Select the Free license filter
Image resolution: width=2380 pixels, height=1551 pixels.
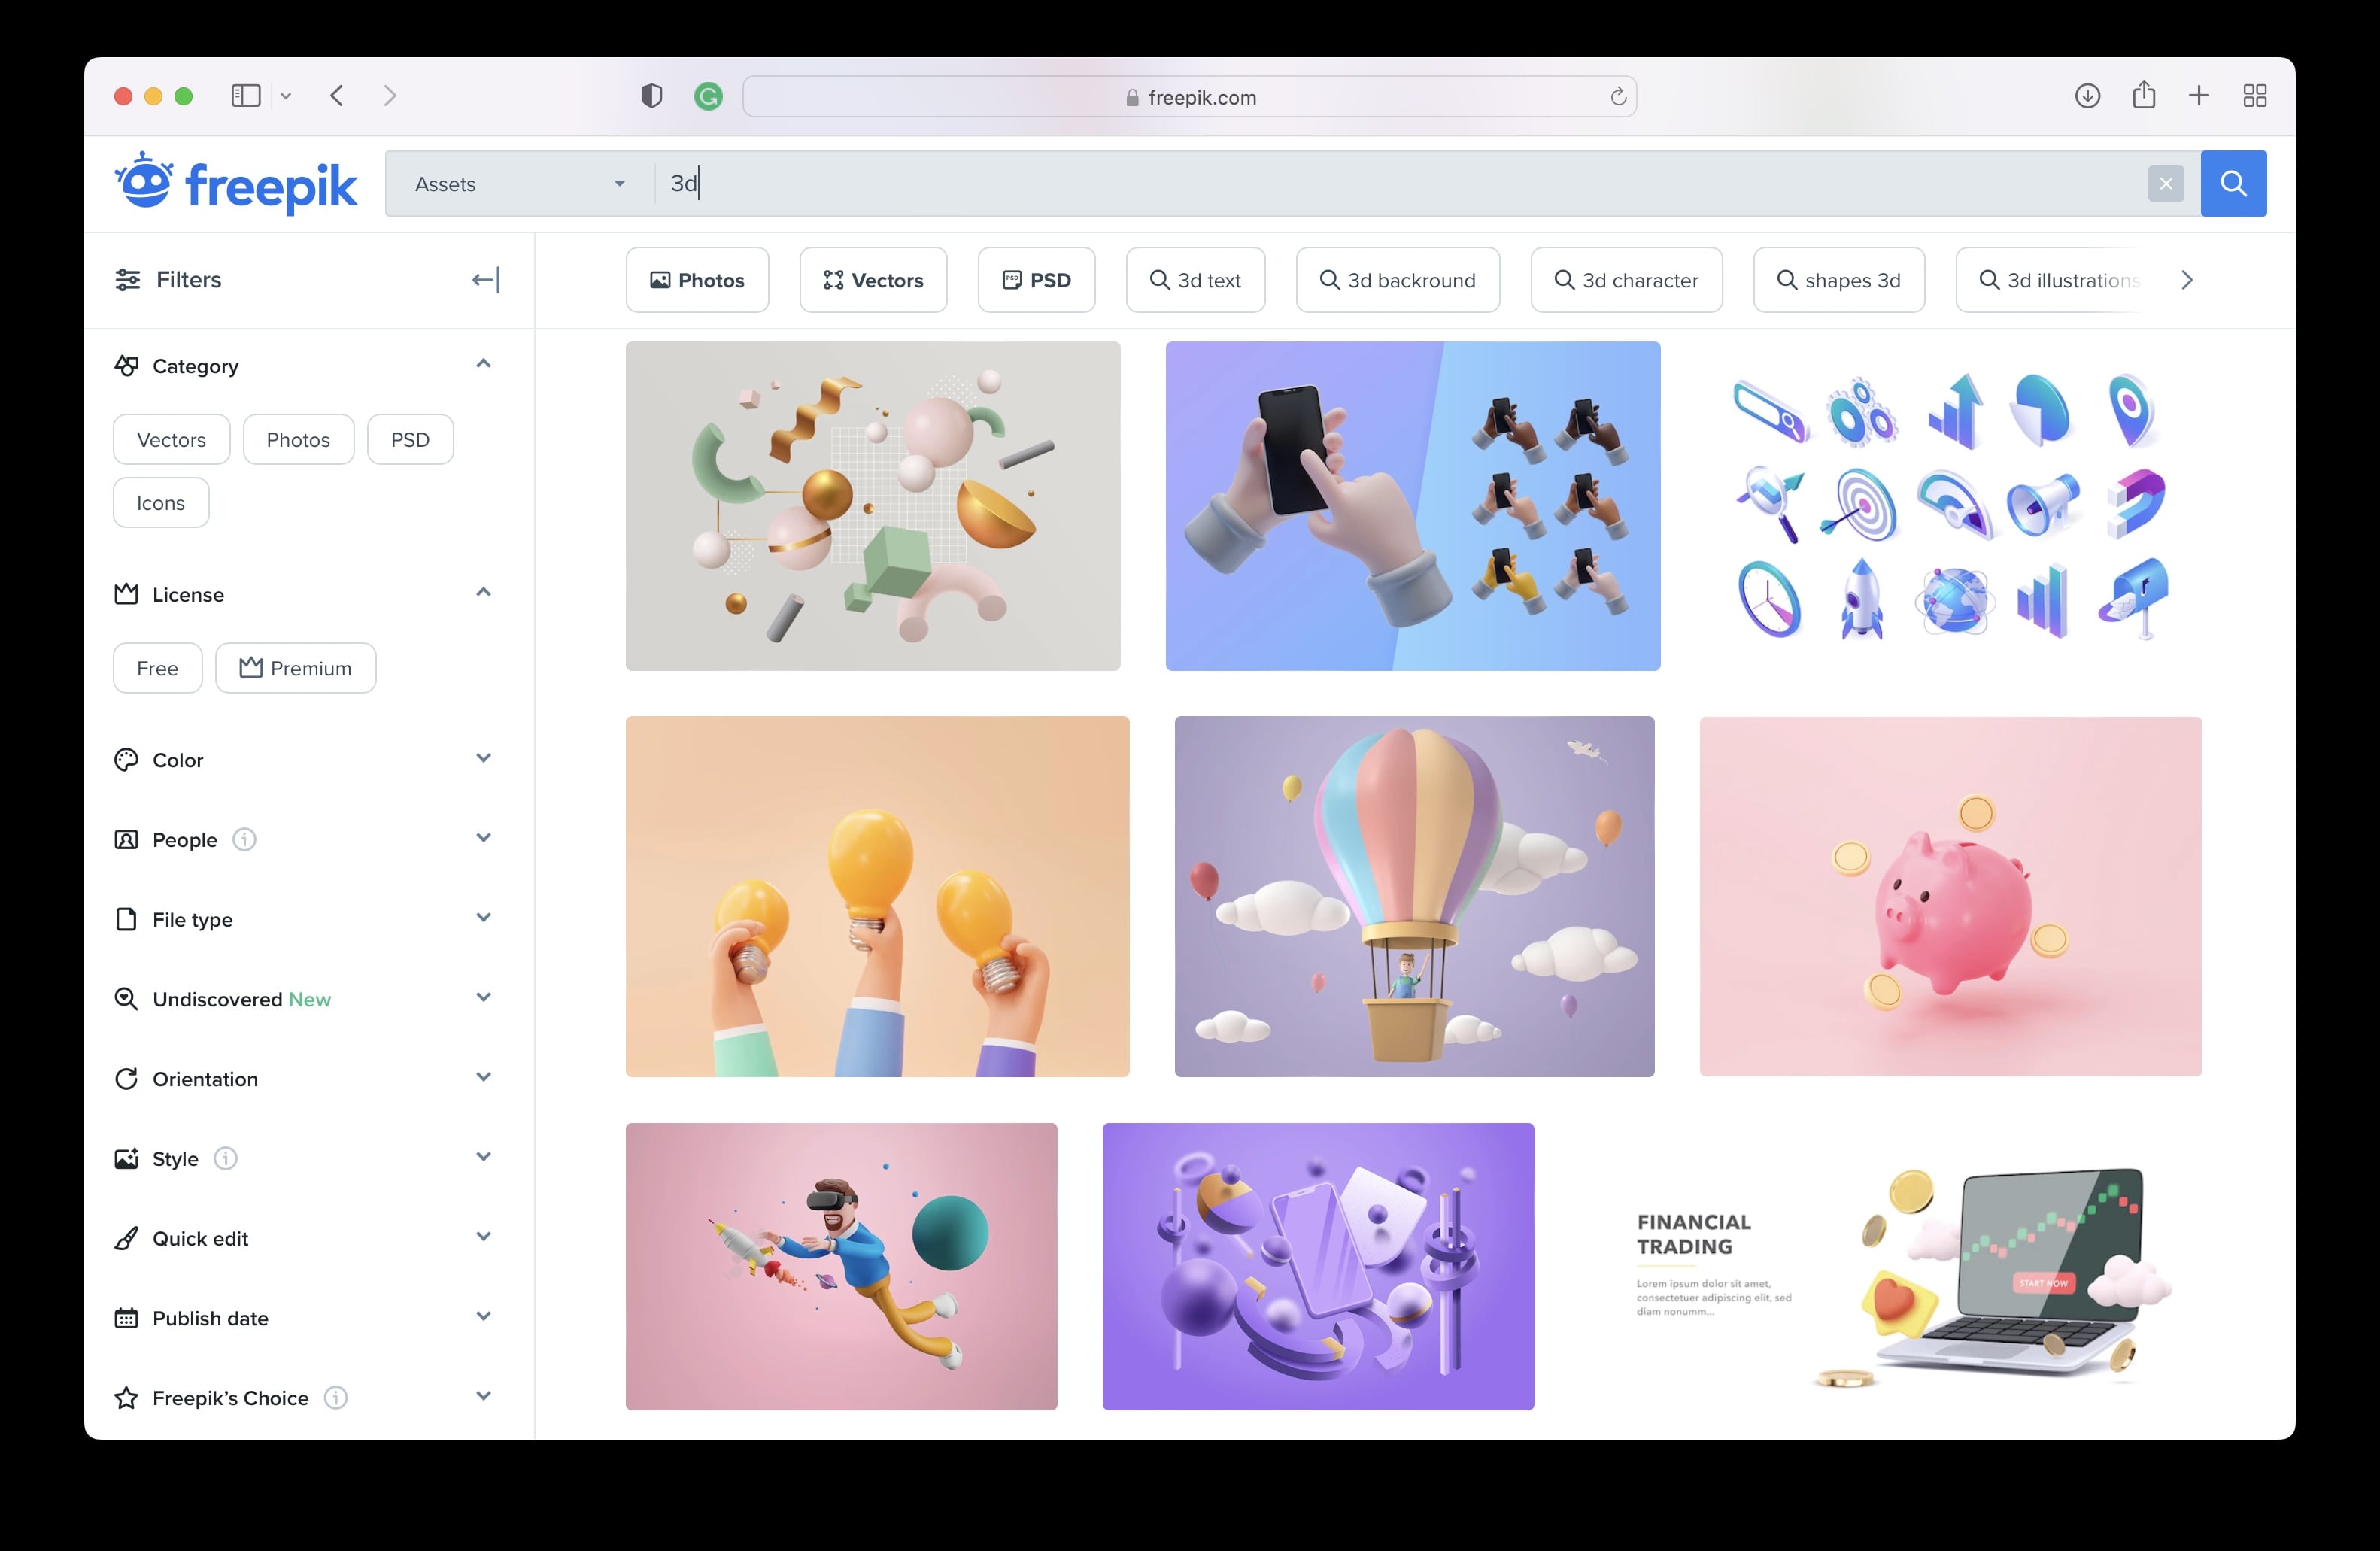point(157,668)
